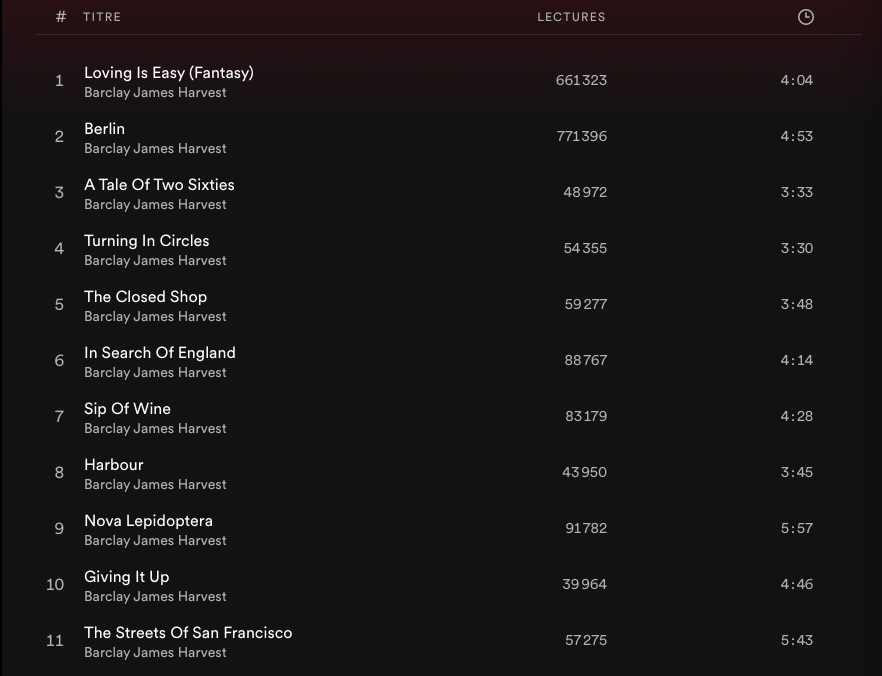882x676 pixels.
Task: Open the song titled Berlin
Action: click(x=105, y=129)
